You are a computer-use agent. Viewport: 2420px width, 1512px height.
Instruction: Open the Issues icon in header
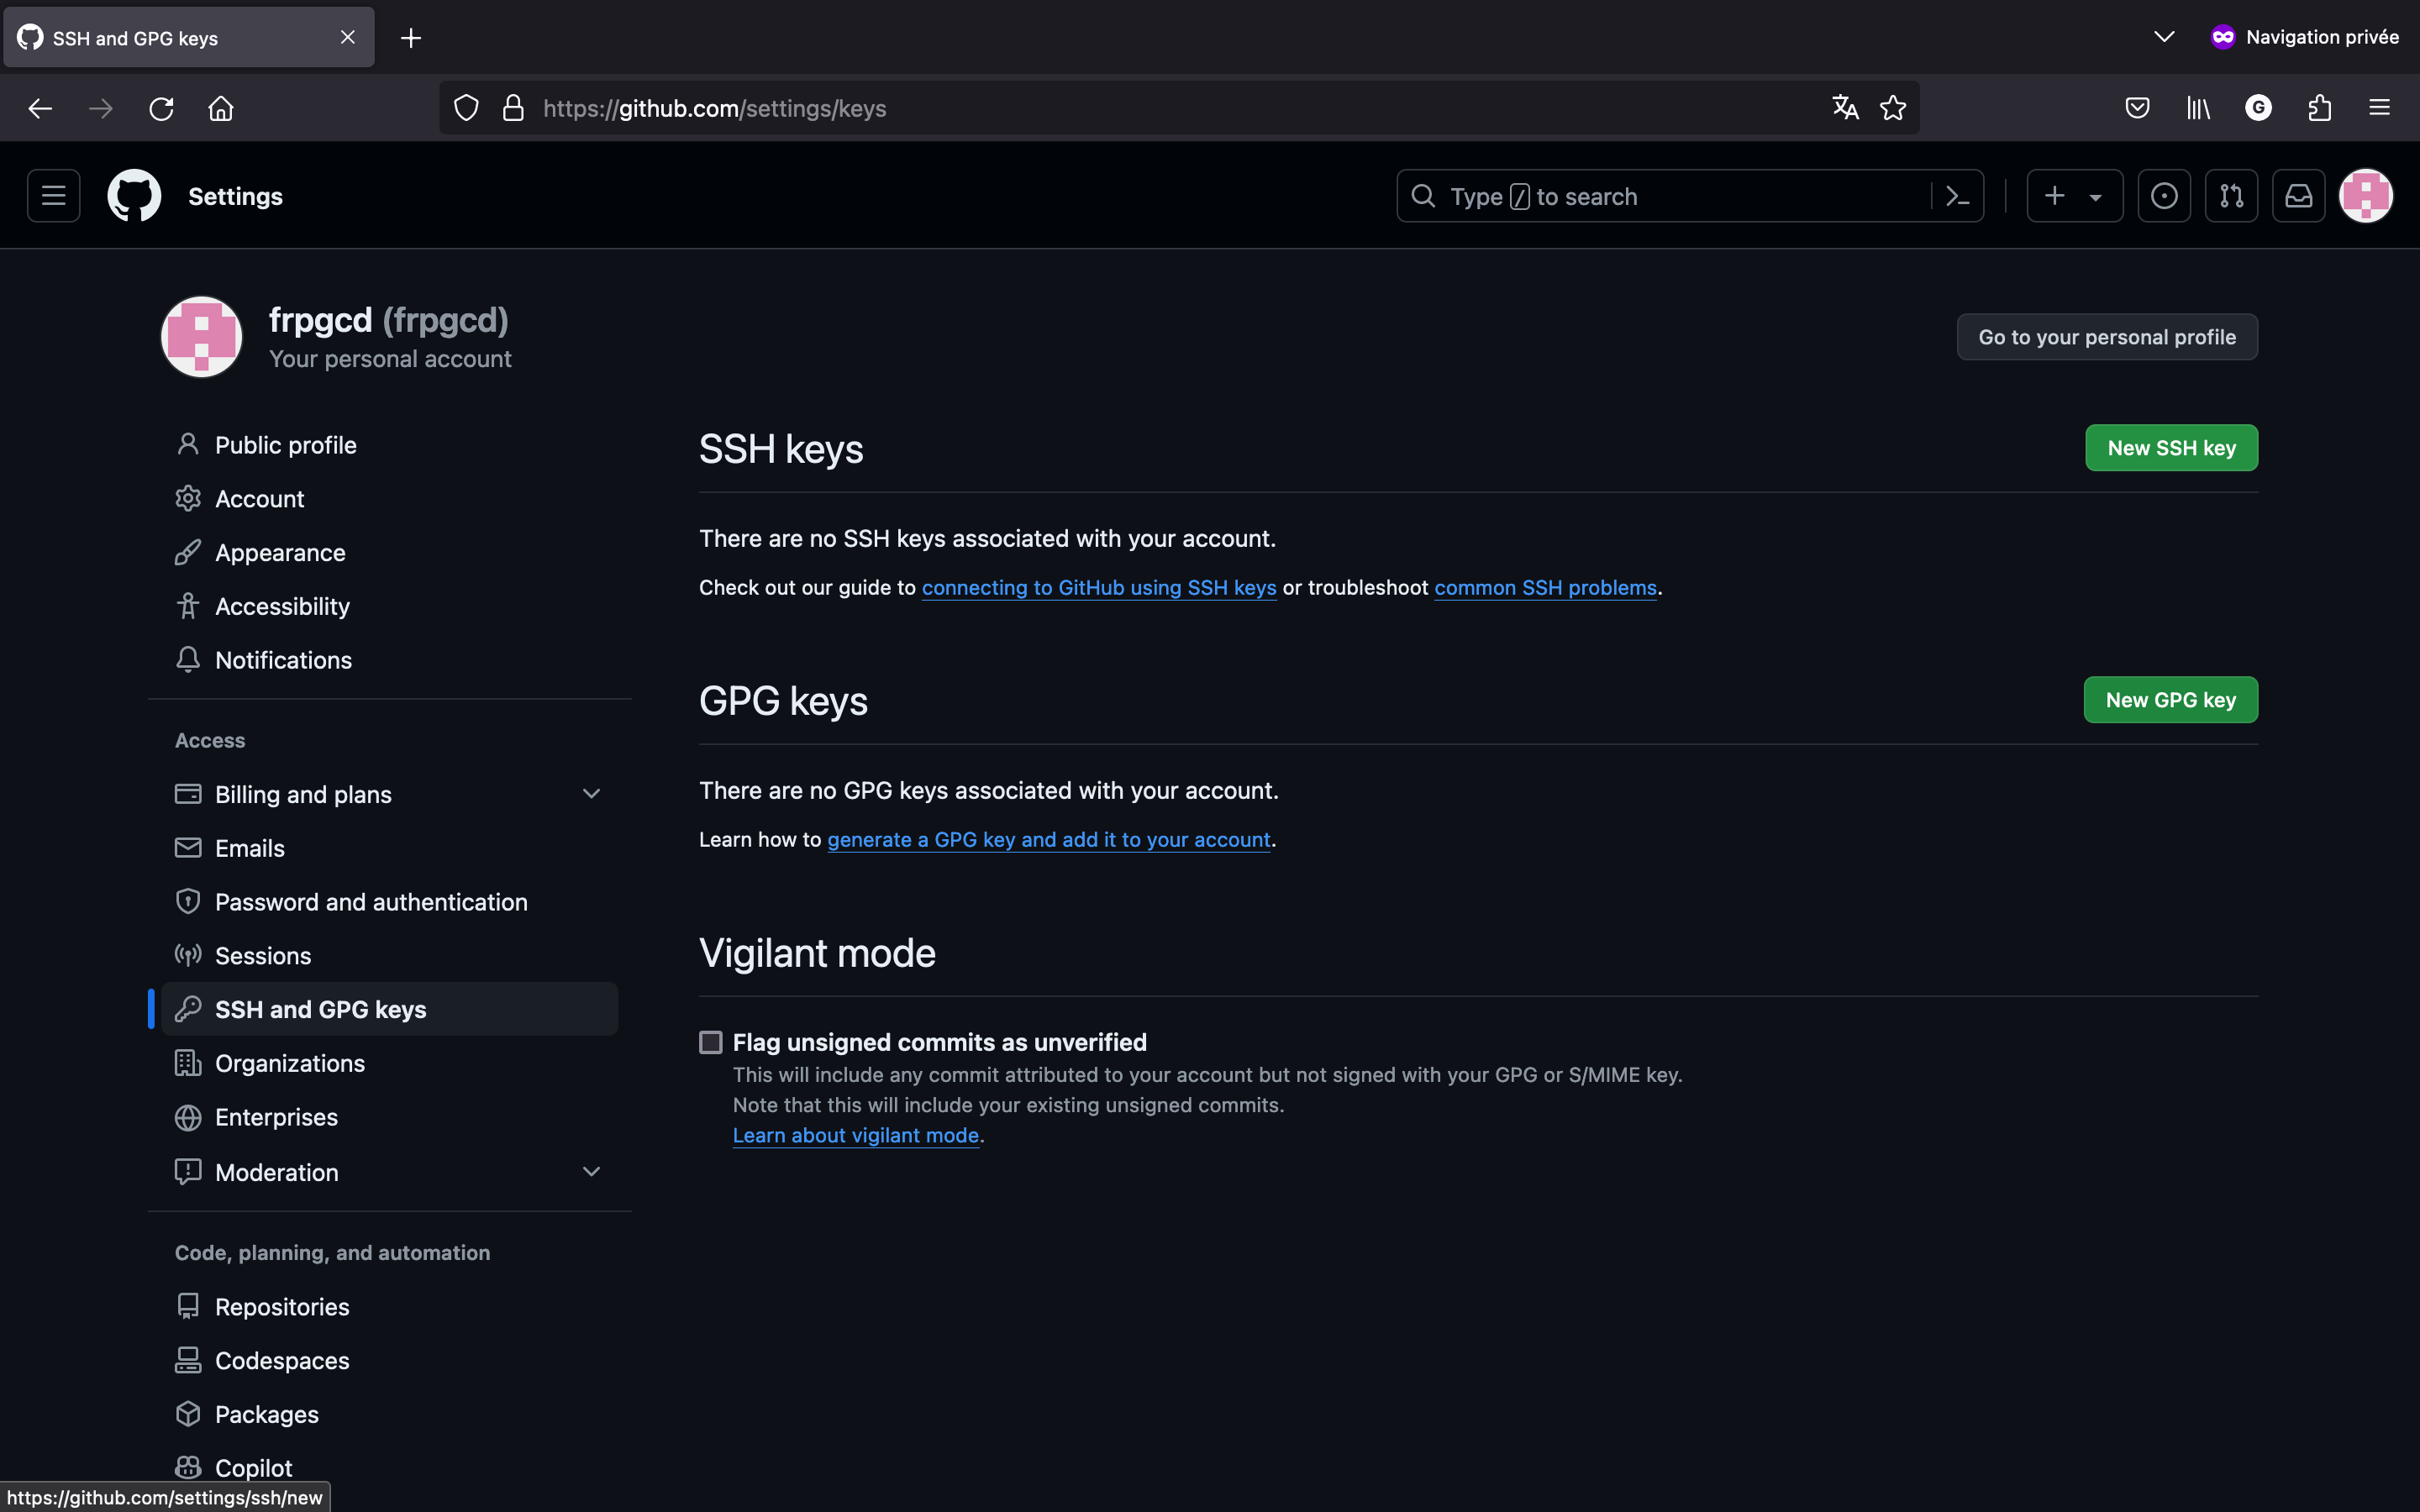pyautogui.click(x=2164, y=196)
